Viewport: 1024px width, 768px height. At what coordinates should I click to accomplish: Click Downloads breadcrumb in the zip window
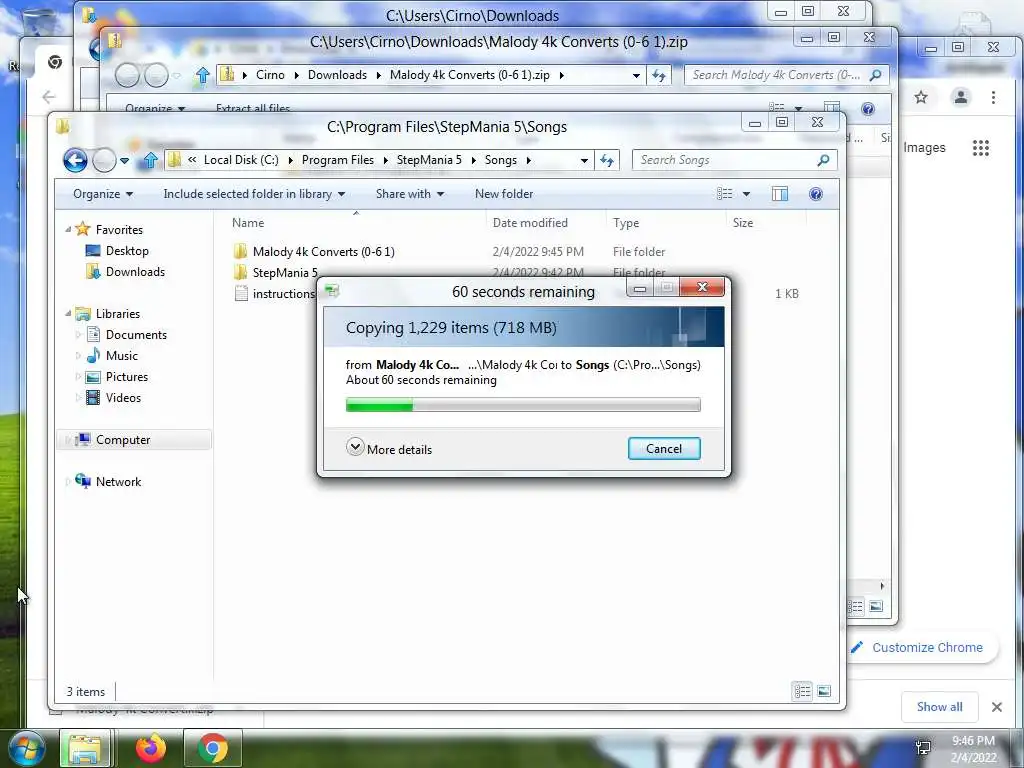(337, 75)
